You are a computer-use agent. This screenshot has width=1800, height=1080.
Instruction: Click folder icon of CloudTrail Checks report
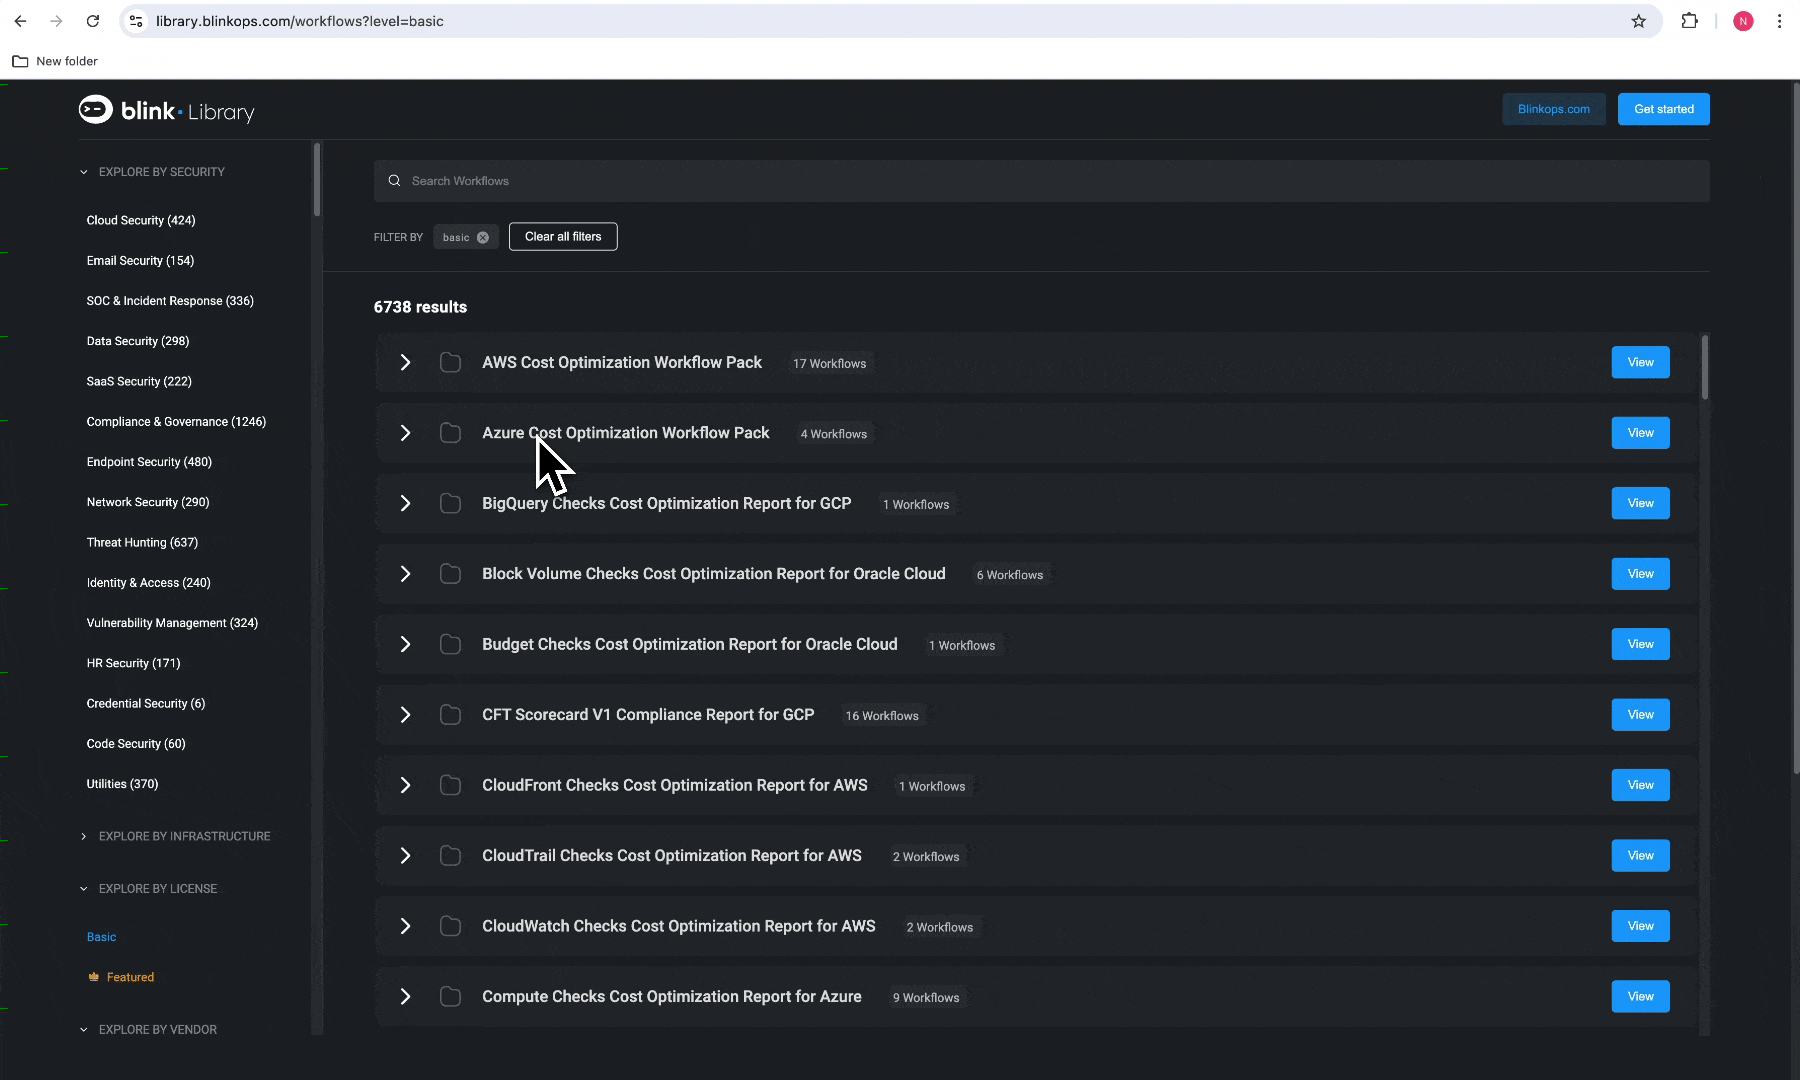click(450, 856)
